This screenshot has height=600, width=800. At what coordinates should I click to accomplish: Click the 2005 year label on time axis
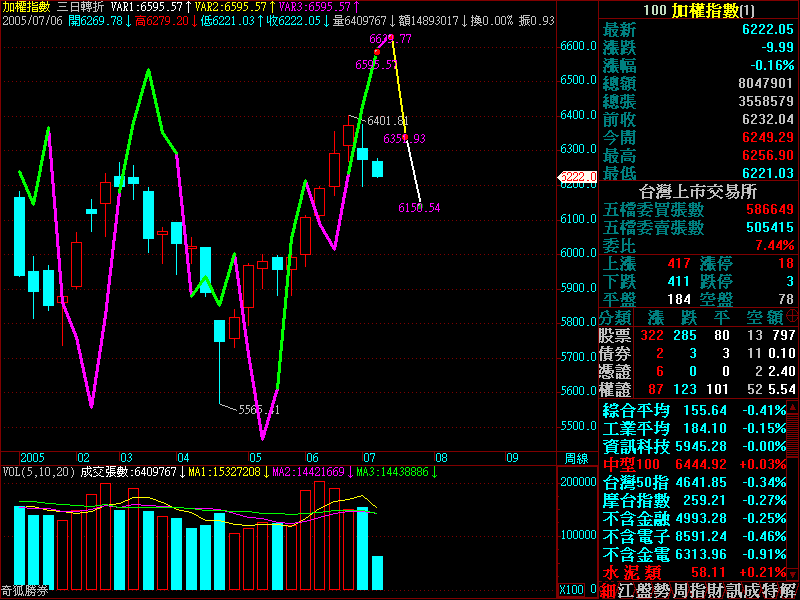[32, 458]
